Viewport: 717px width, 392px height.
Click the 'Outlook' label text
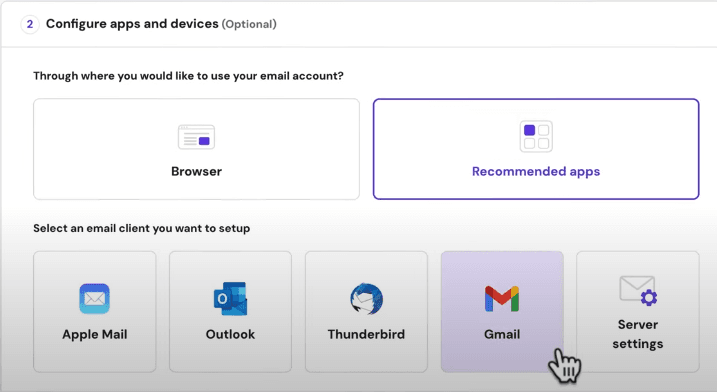[230, 334]
